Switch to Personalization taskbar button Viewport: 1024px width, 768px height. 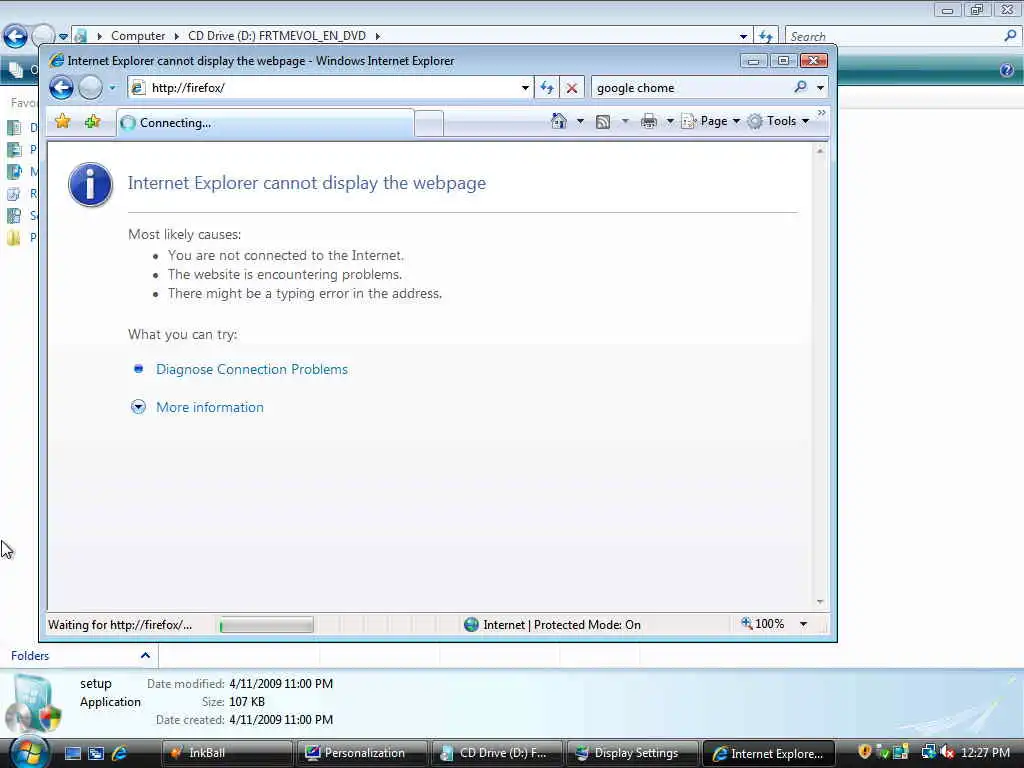[x=362, y=753]
